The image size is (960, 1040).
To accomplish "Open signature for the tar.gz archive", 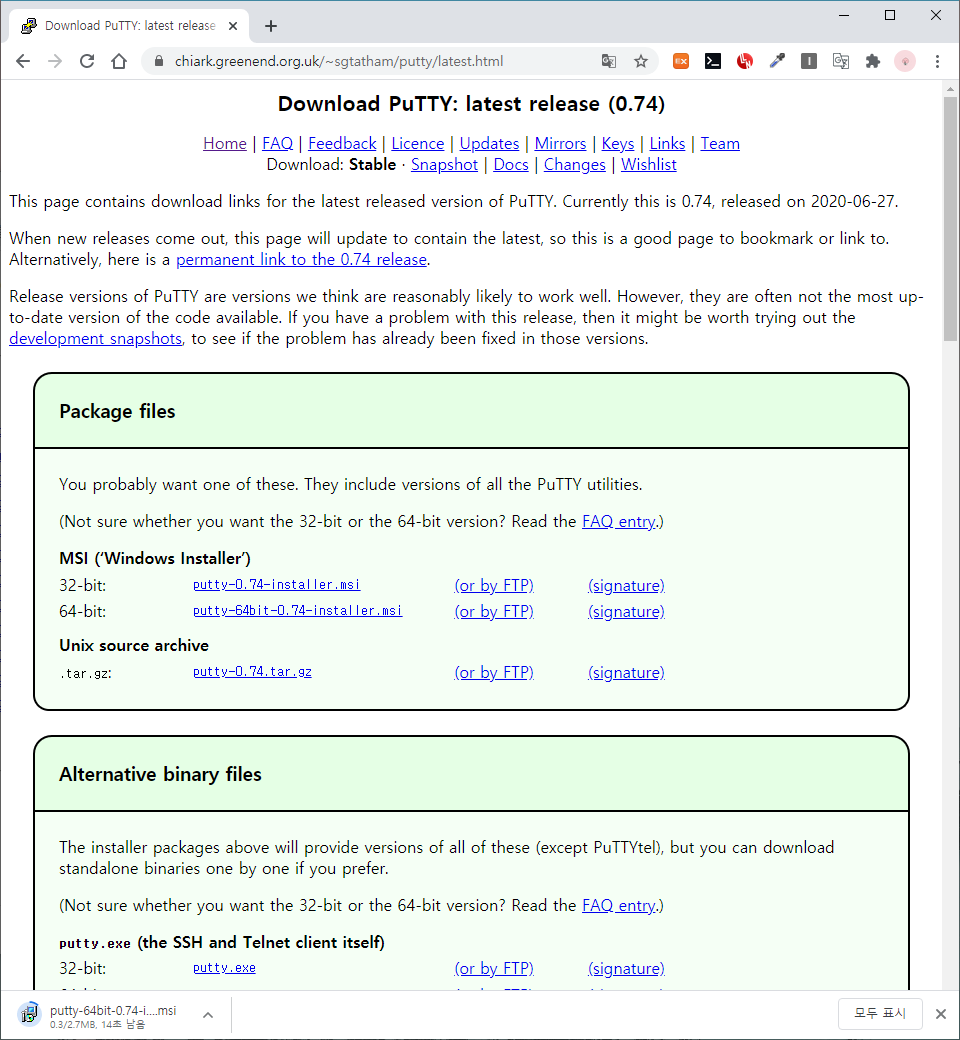I will (x=626, y=673).
